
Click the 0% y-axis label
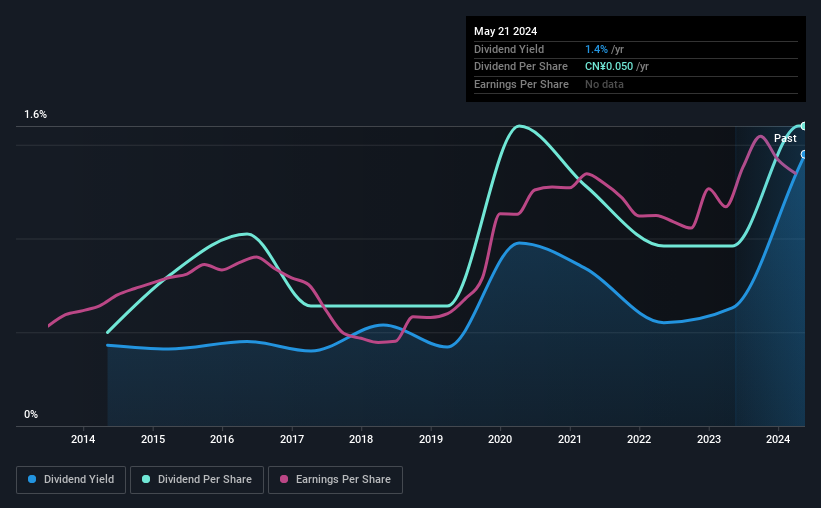pyautogui.click(x=31, y=414)
